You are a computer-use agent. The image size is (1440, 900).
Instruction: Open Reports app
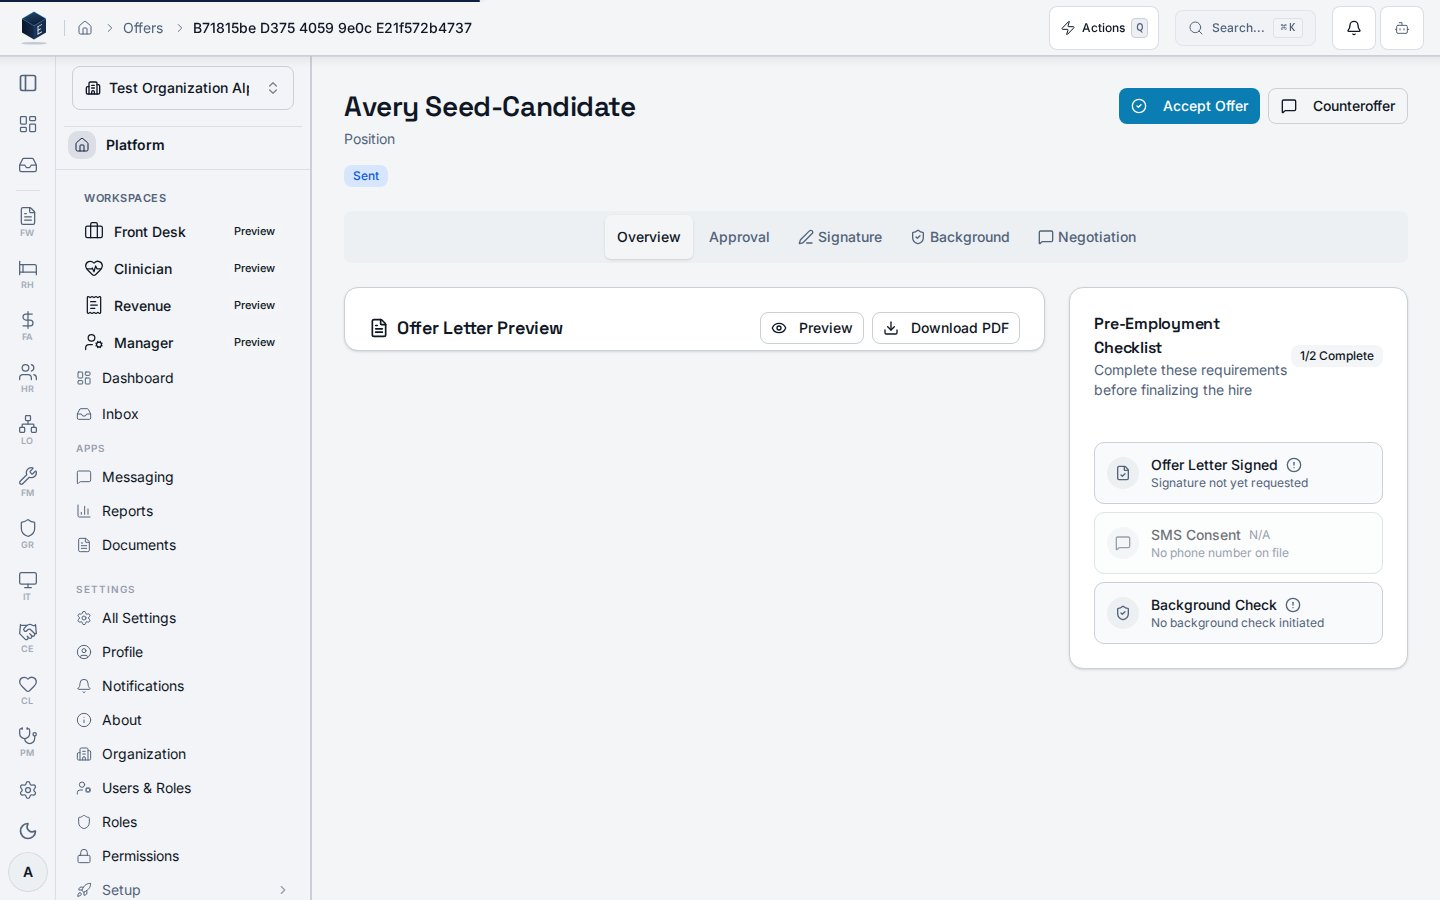181,511
